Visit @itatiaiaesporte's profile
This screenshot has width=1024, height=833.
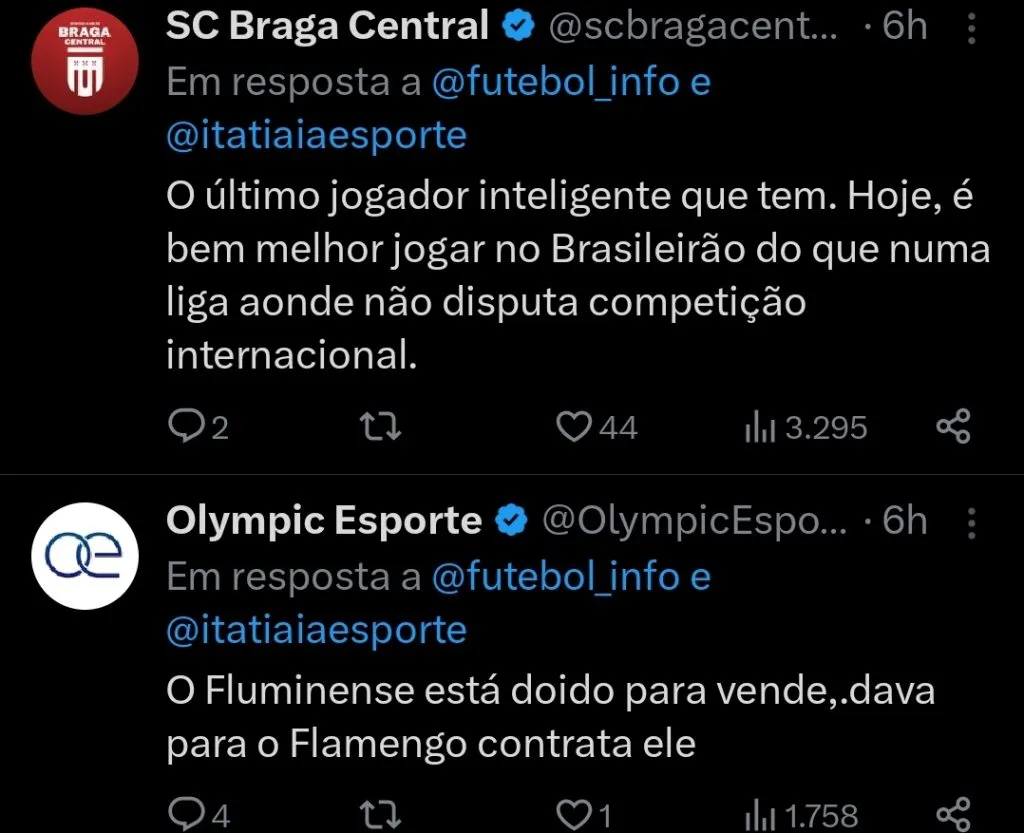[315, 135]
